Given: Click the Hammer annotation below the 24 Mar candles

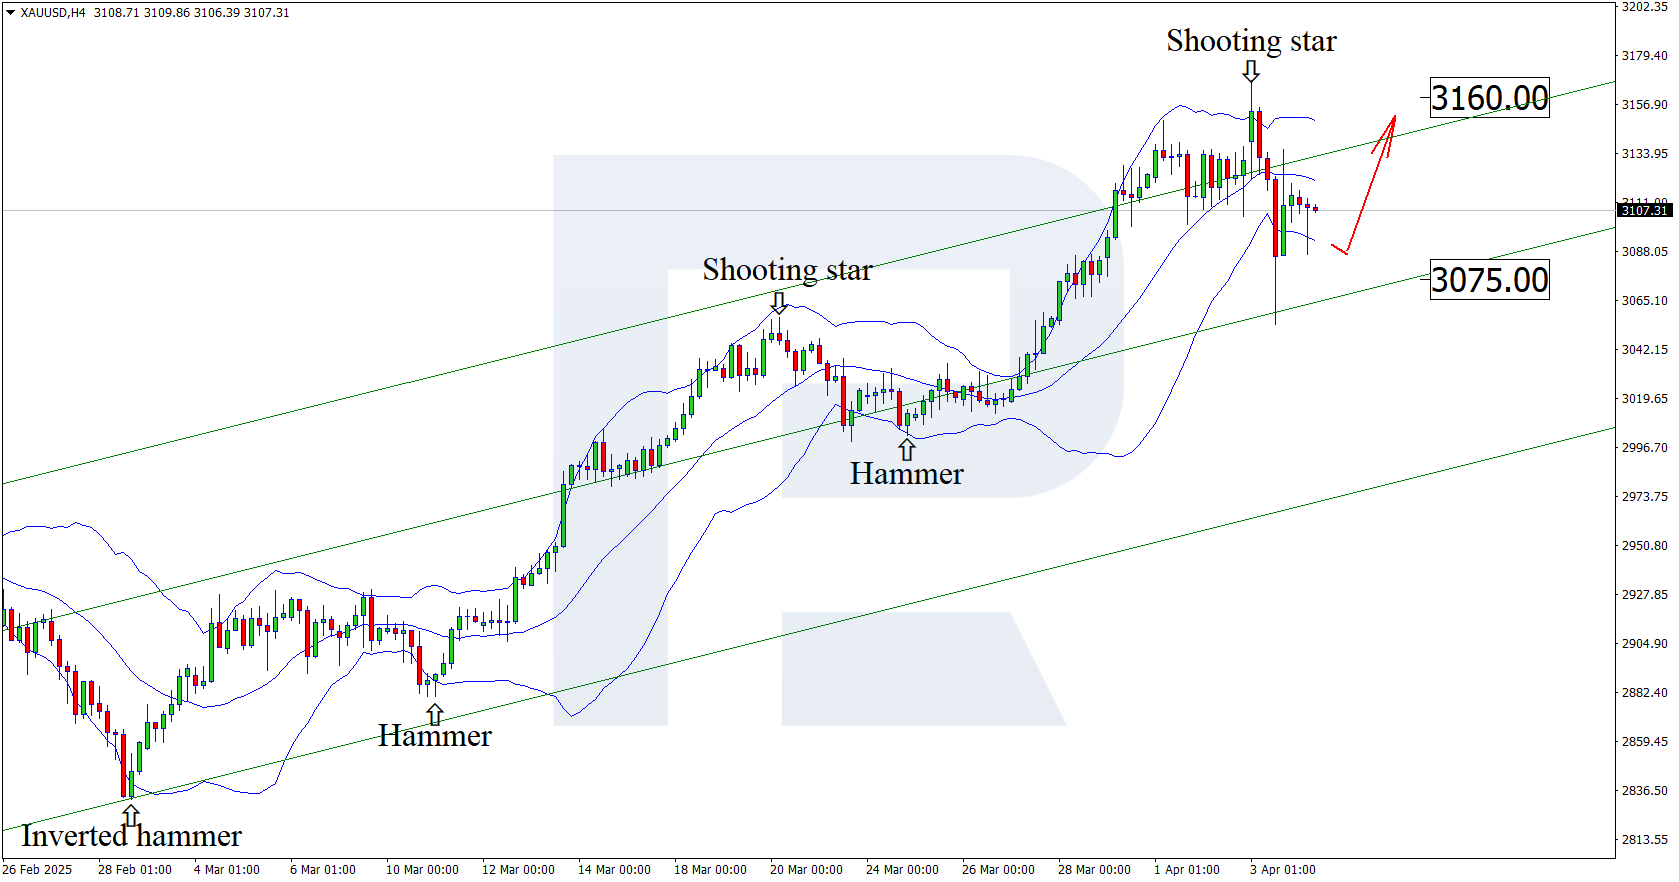Looking at the screenshot, I should tap(907, 473).
